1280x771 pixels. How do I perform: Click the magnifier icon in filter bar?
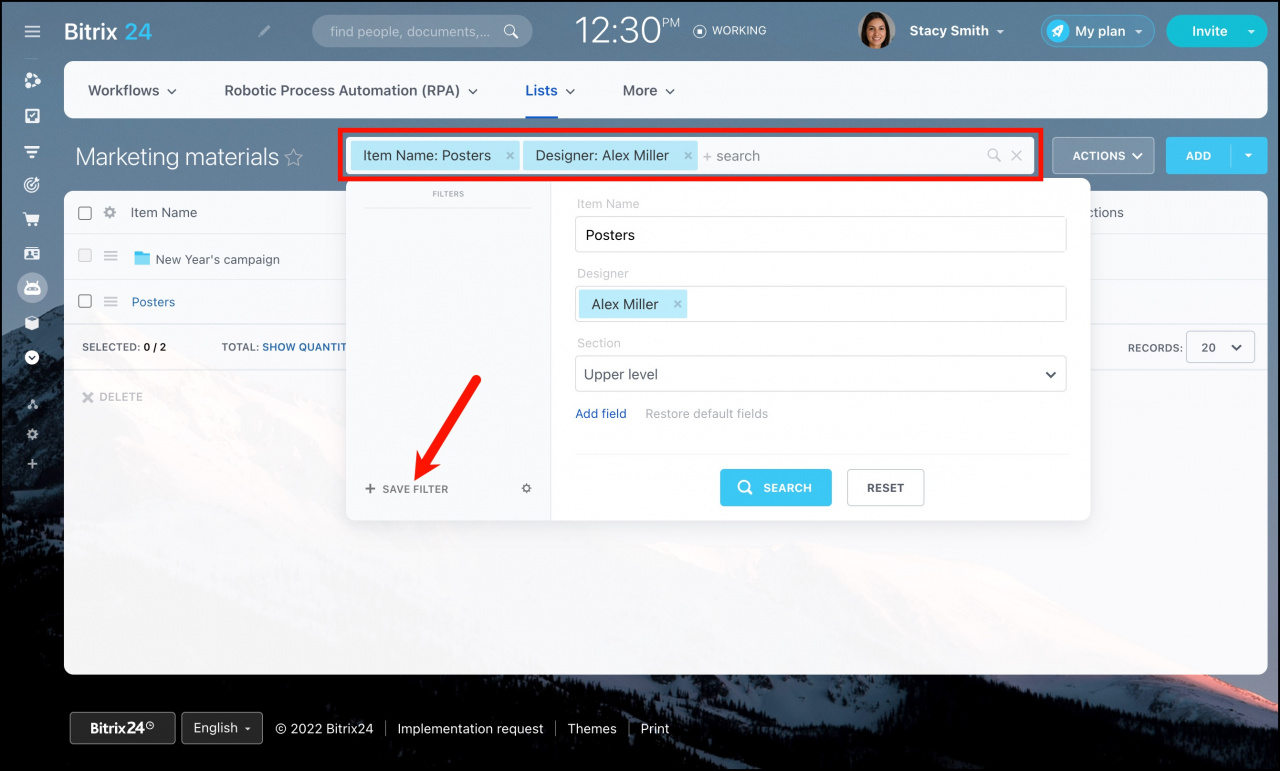coord(993,155)
